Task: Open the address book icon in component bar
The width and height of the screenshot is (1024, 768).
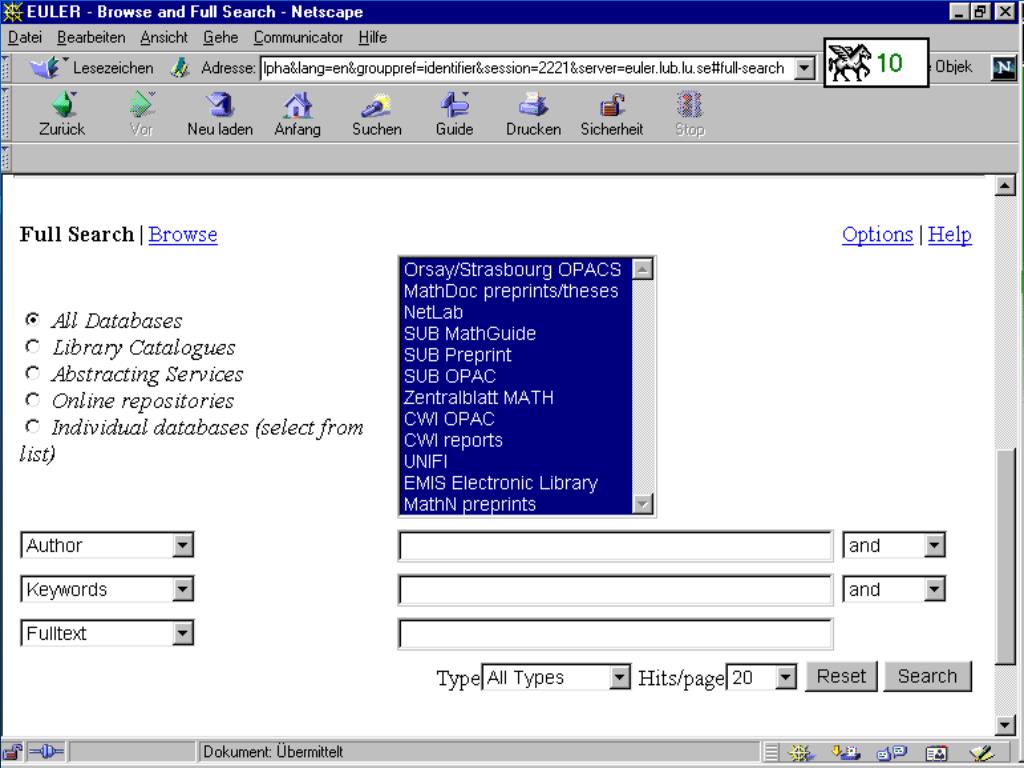Action: pos(936,753)
